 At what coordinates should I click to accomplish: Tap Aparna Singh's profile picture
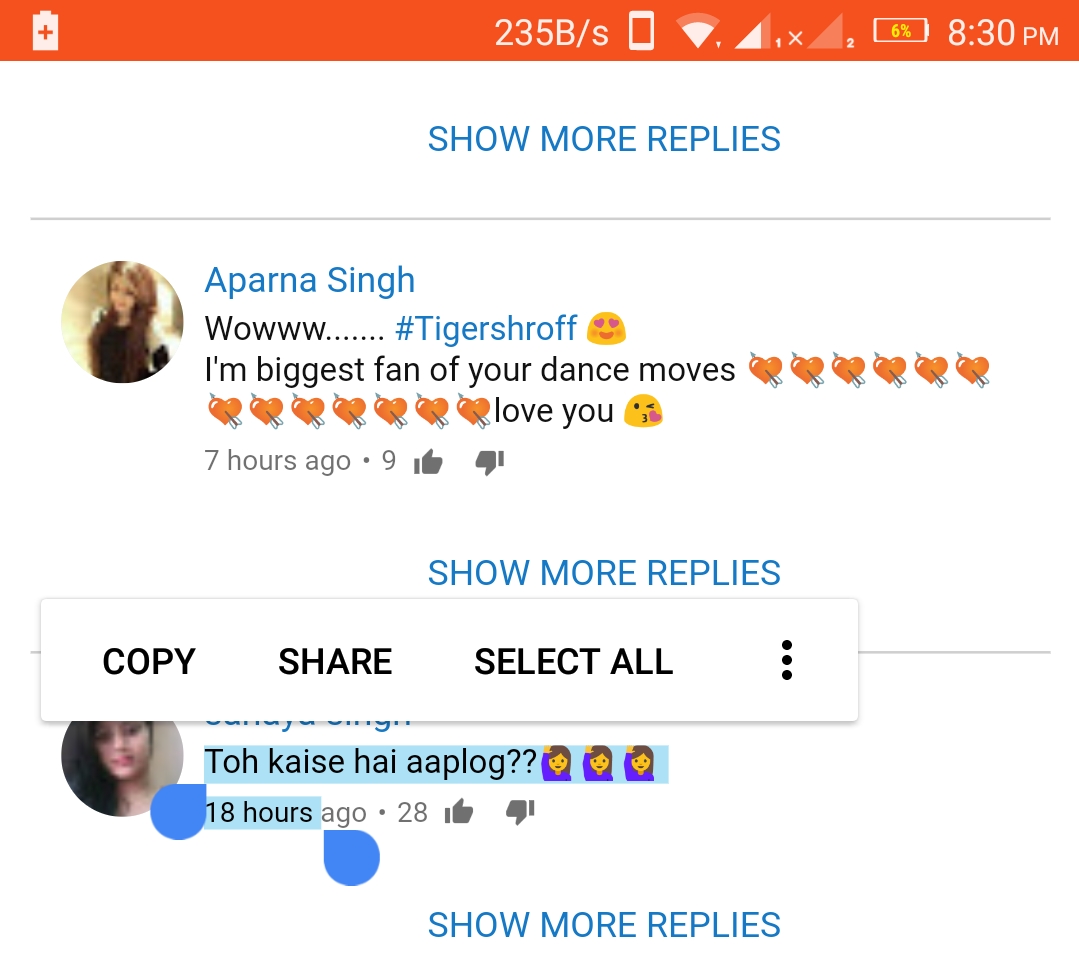coord(122,322)
